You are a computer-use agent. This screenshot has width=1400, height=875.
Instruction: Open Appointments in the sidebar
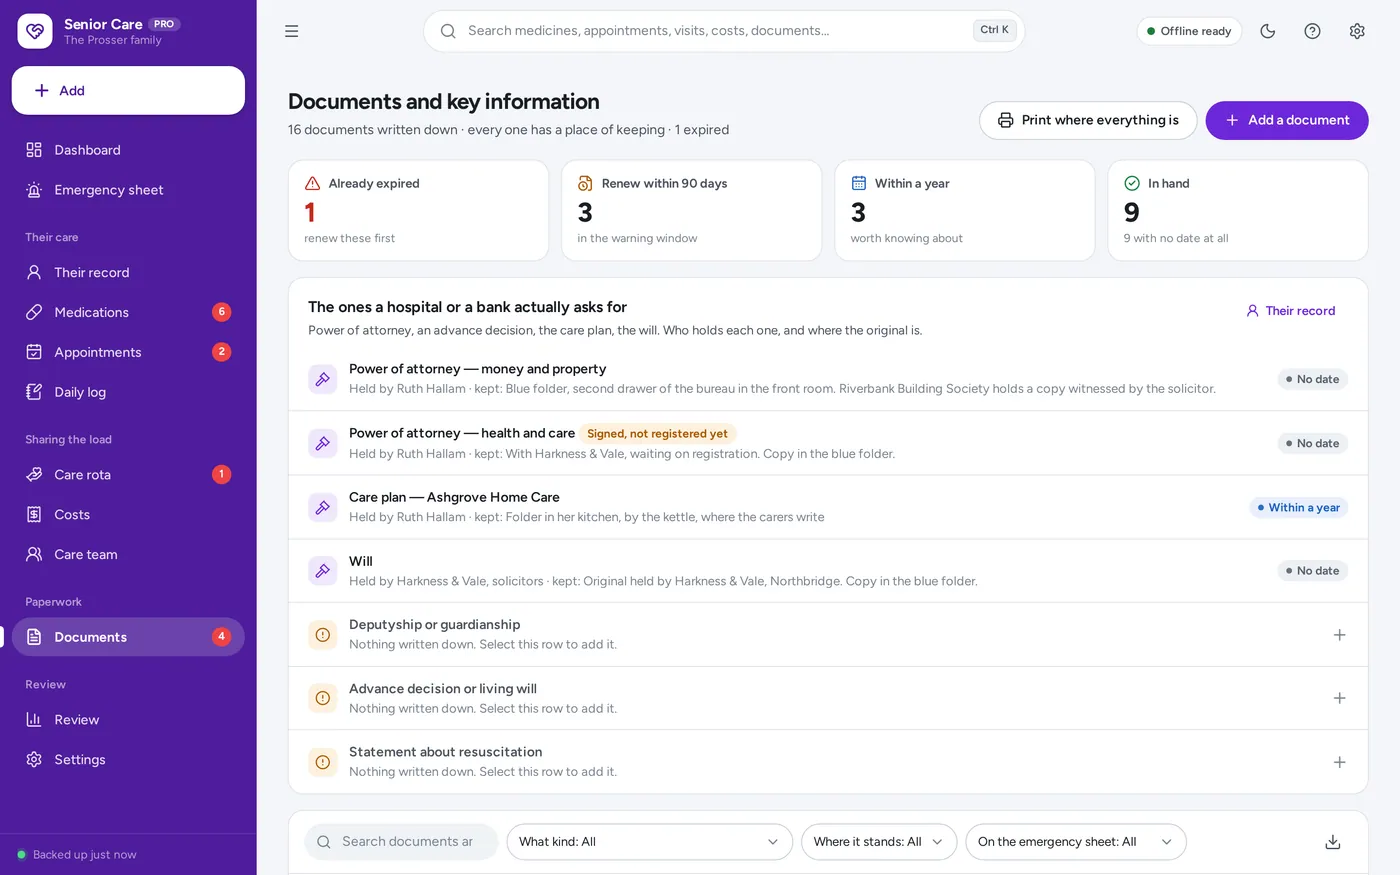[128, 352]
